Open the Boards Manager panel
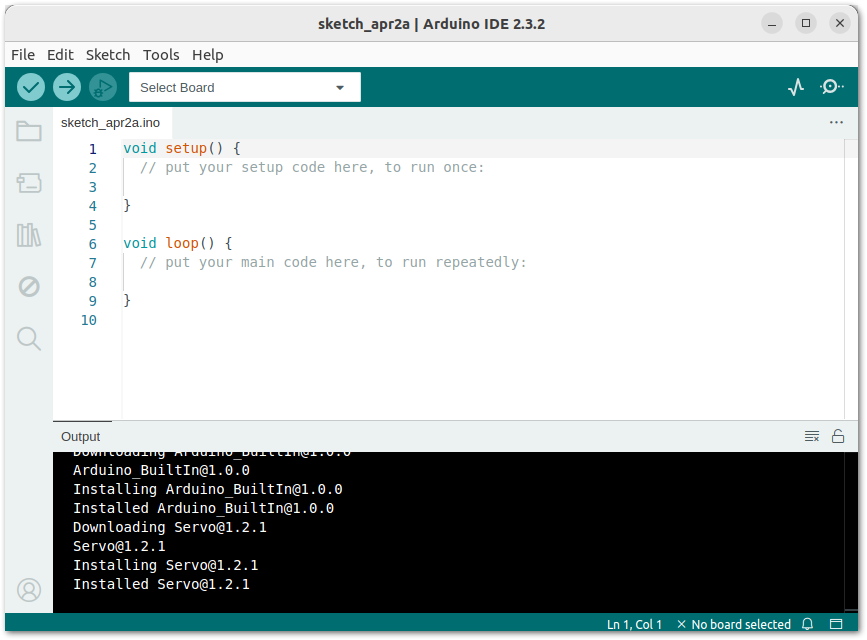The width and height of the screenshot is (867, 640). pos(29,183)
